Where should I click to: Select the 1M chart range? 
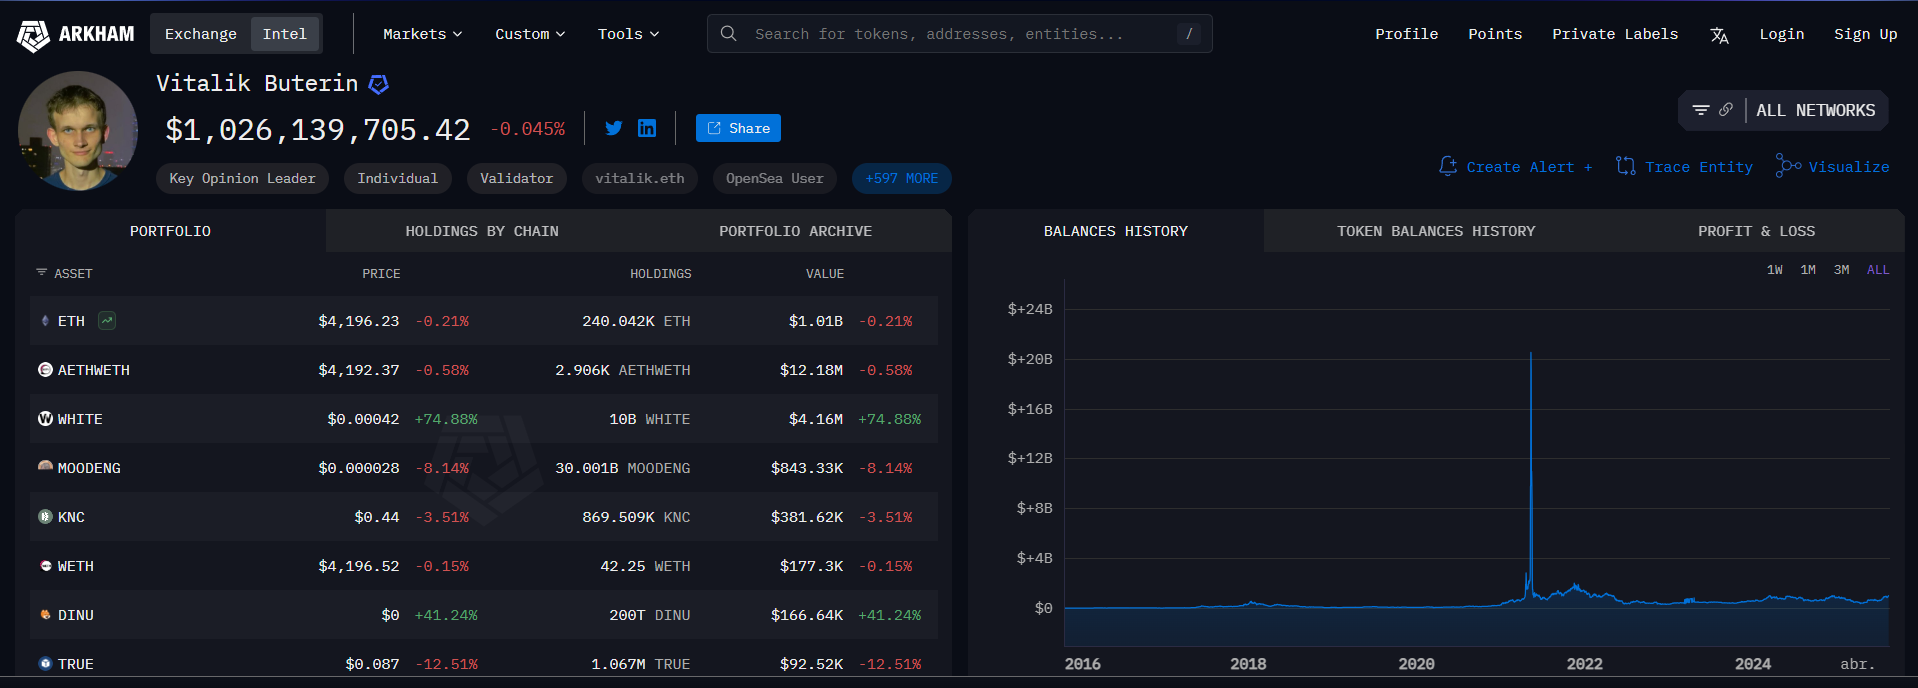coord(1808,270)
